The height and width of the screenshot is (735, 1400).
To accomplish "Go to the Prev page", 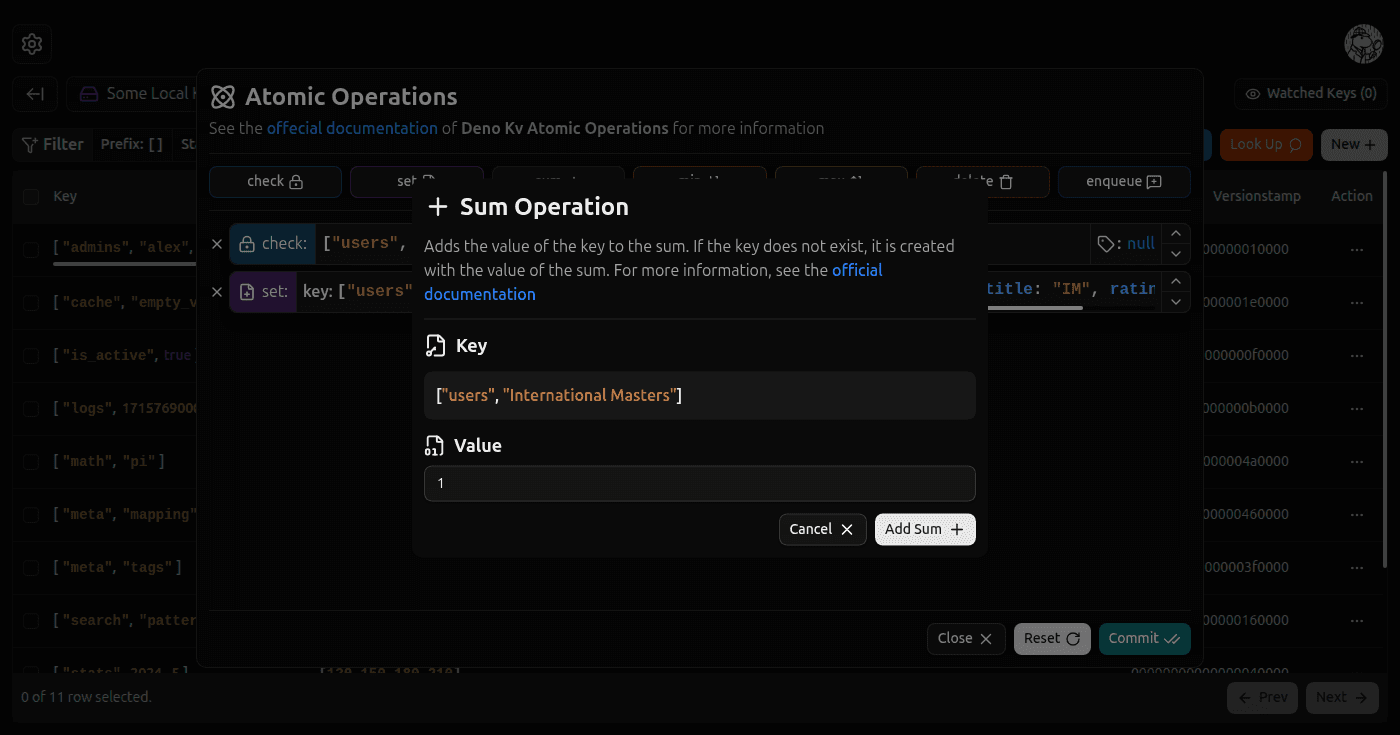I will [1262, 697].
